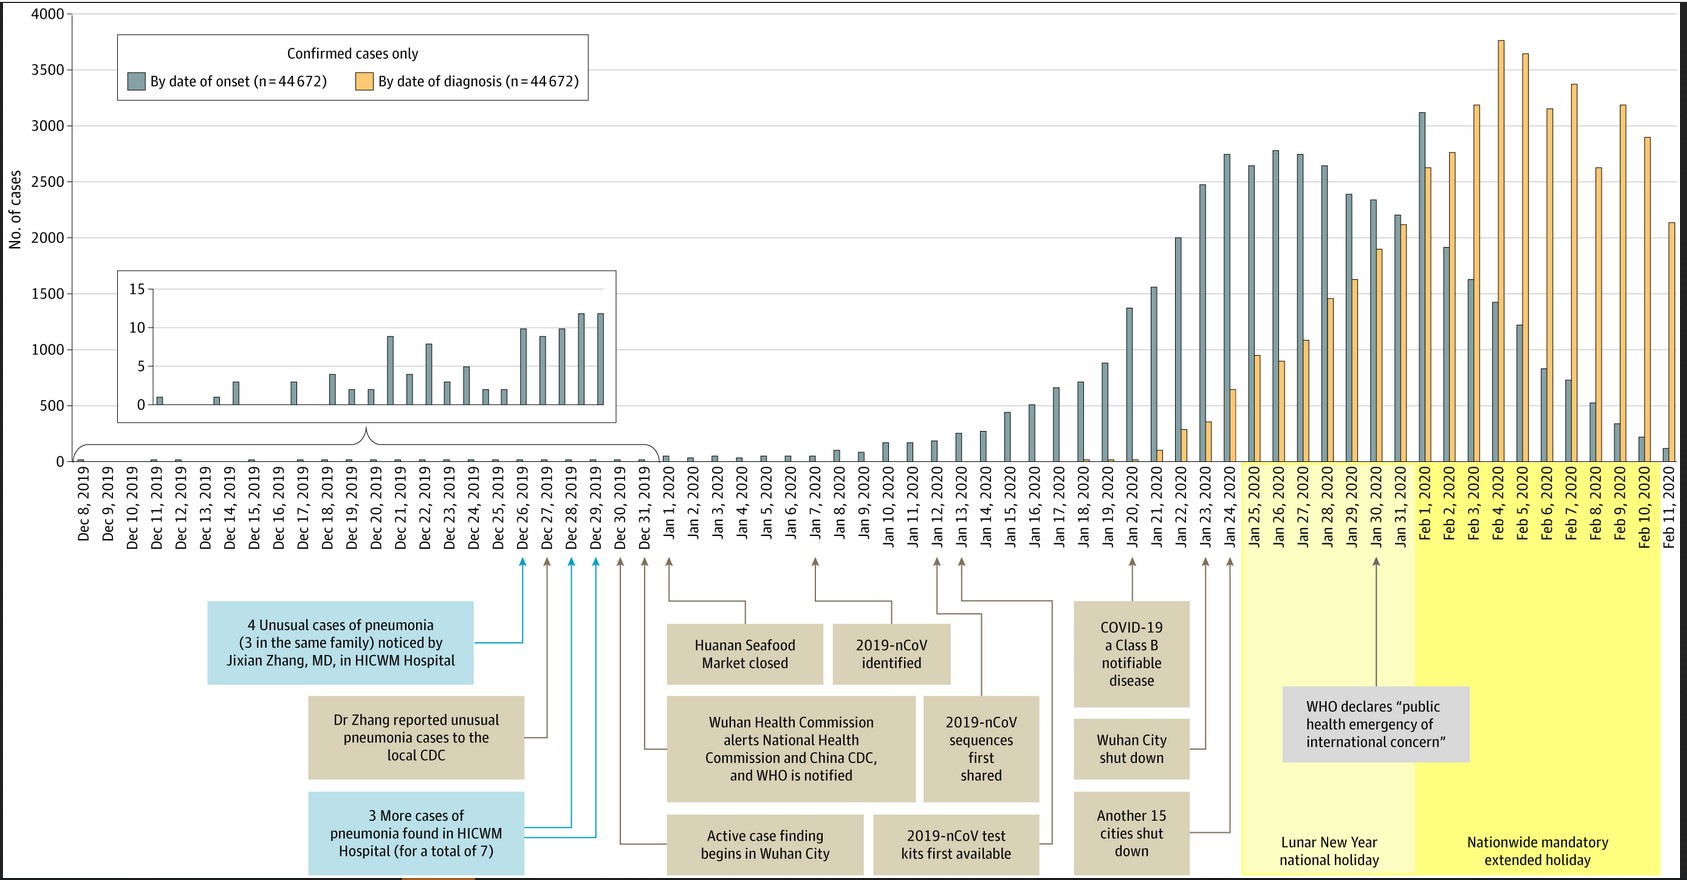Click 'COVID-19 a Class B notifiable disease' box
Image resolution: width=1687 pixels, height=880 pixels.
1131,654
